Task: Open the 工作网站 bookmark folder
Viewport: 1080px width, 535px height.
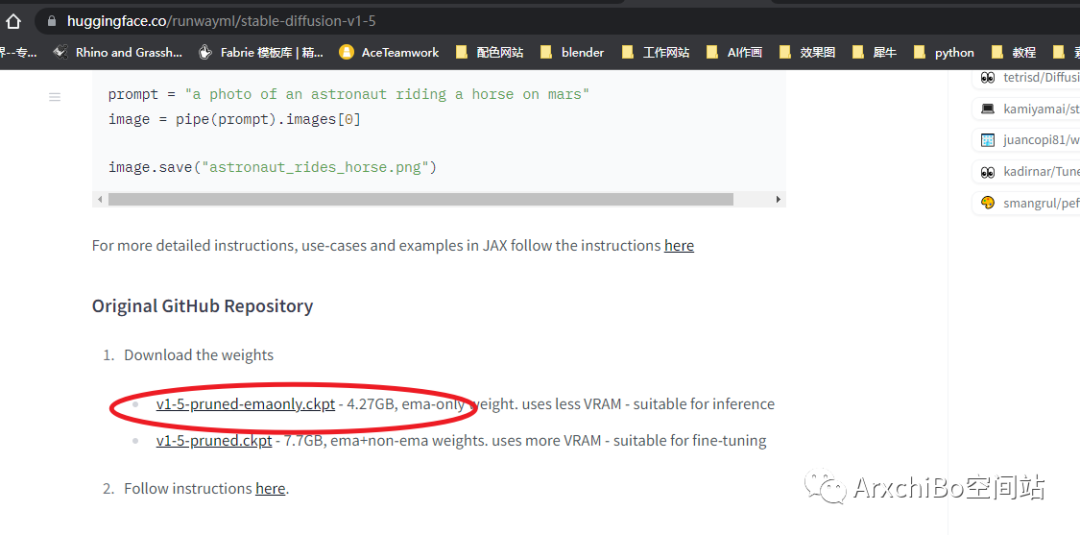Action: (655, 52)
